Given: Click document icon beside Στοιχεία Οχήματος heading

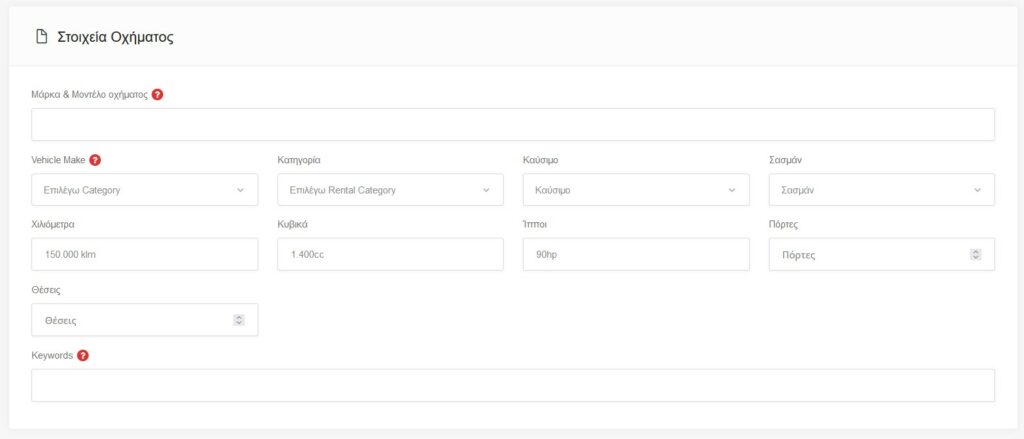Looking at the screenshot, I should (41, 37).
